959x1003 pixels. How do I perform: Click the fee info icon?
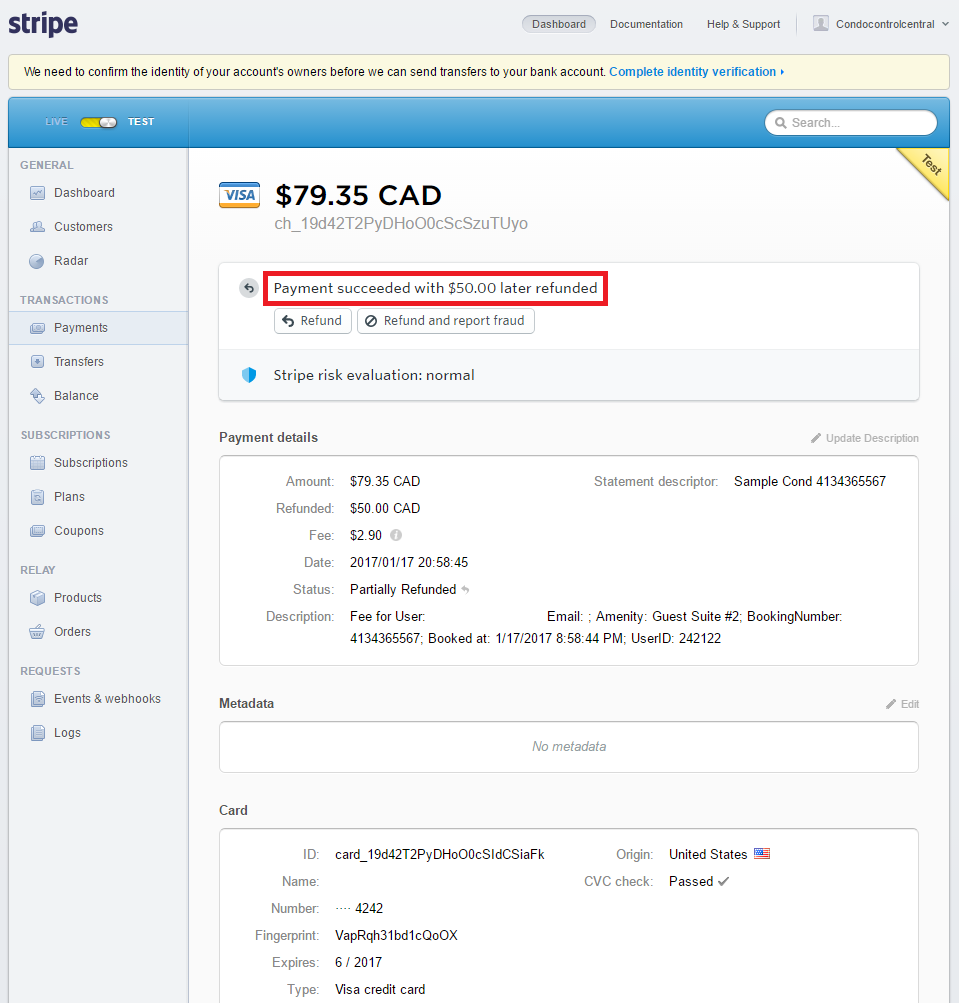pos(396,535)
